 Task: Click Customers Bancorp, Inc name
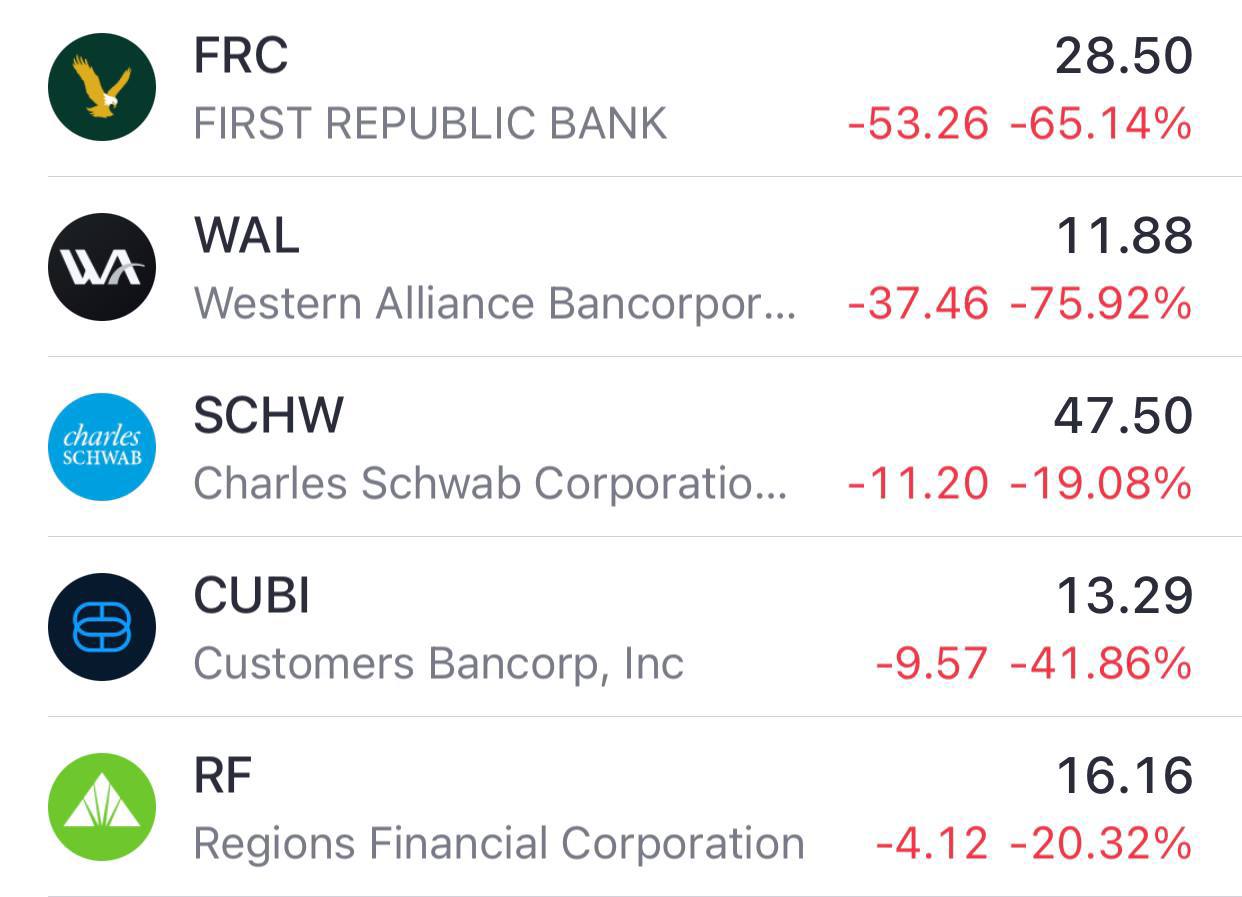coord(439,664)
